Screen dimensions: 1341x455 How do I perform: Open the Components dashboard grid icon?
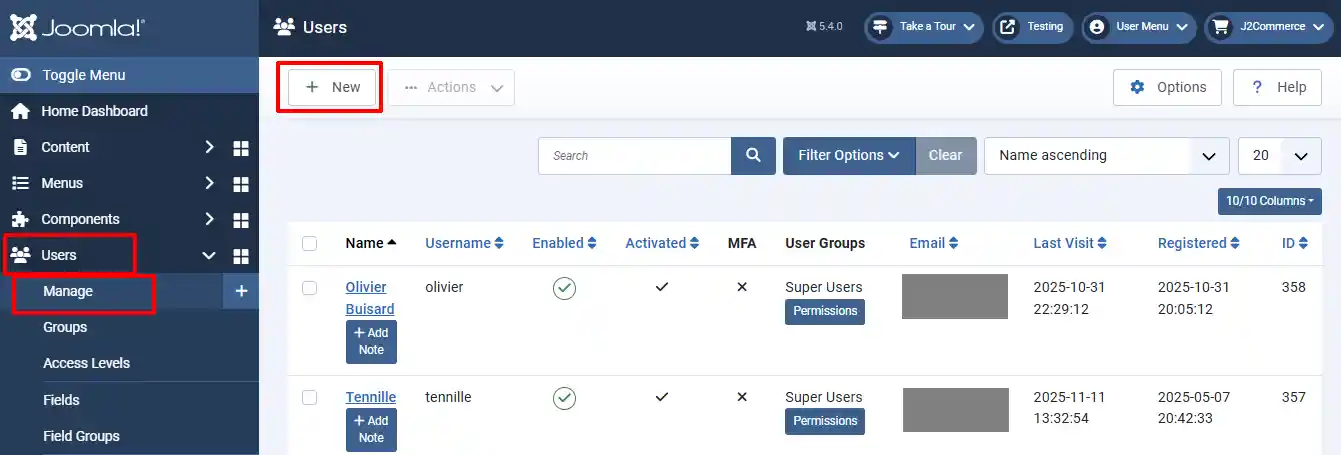241,220
